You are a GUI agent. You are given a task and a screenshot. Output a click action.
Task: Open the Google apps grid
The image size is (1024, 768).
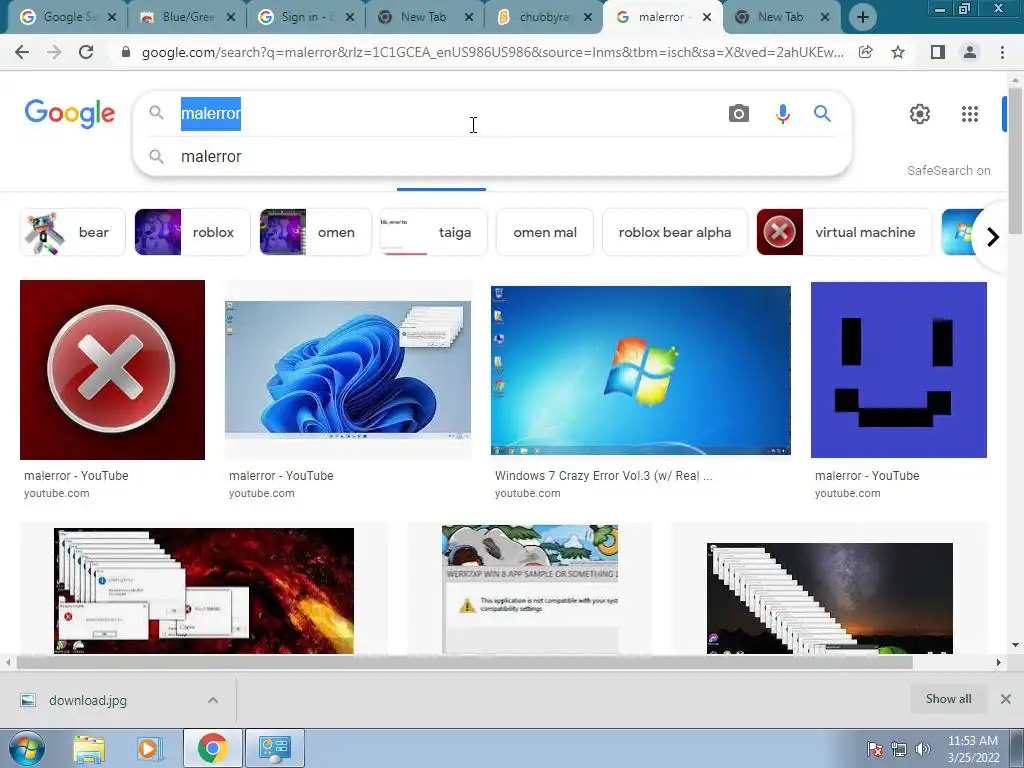970,114
